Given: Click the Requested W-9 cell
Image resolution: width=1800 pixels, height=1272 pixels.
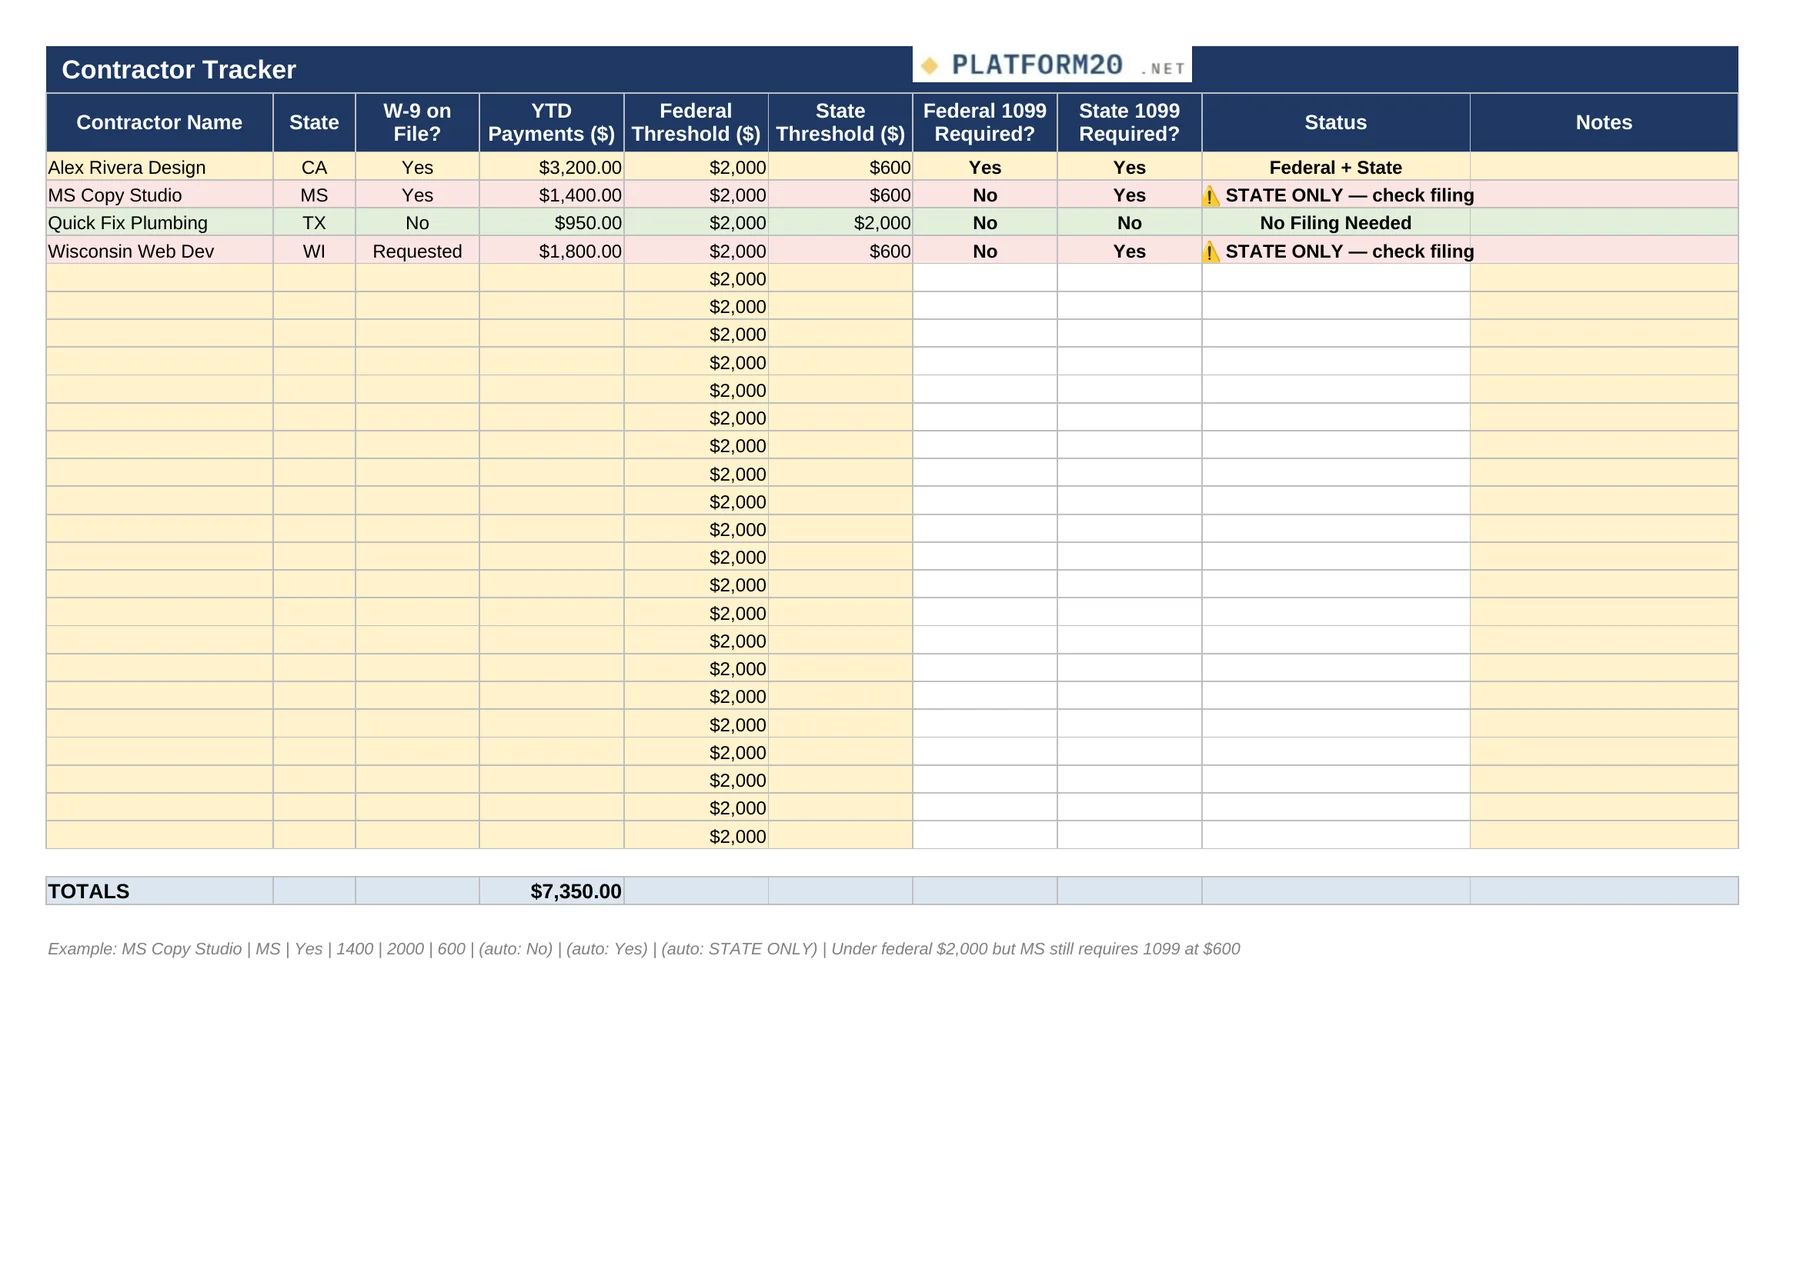Looking at the screenshot, I should 417,251.
